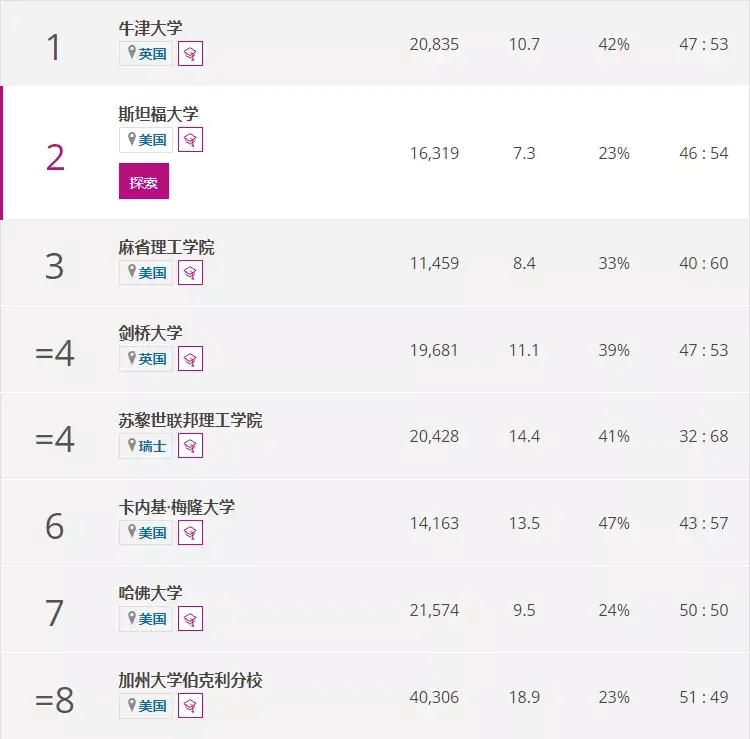Click graduation cap icon in 剑桥大学 row
This screenshot has height=739, width=750.
pyautogui.click(x=190, y=358)
